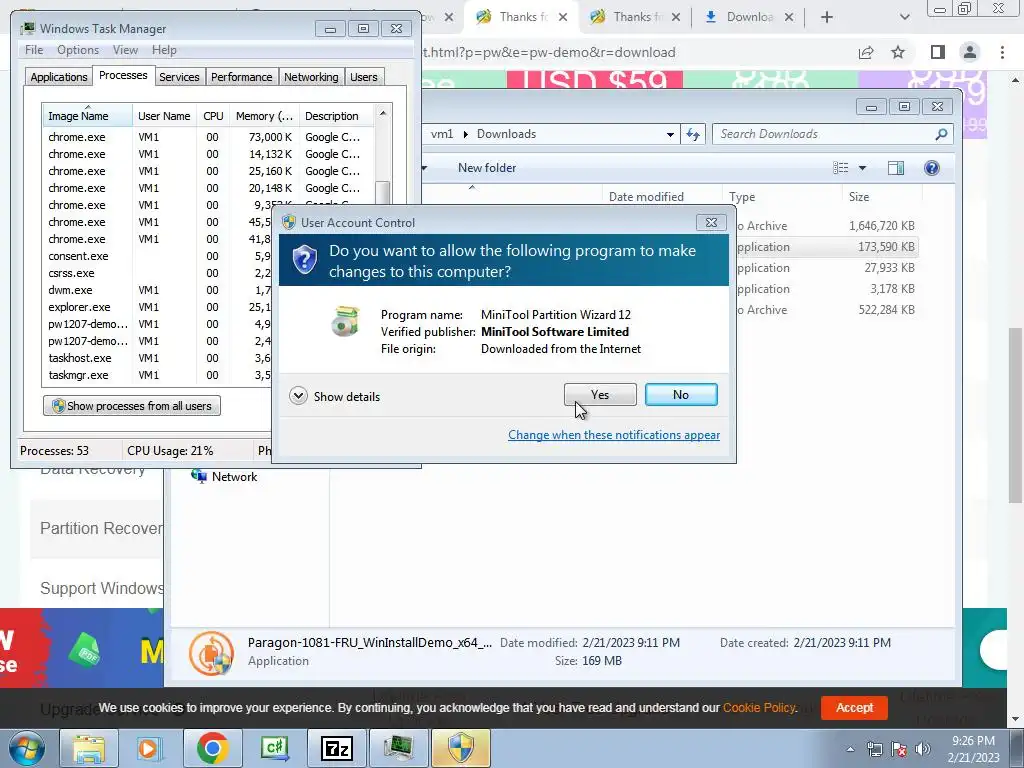Open Windows Start menu
The height and width of the screenshot is (768, 1024).
tap(26, 748)
